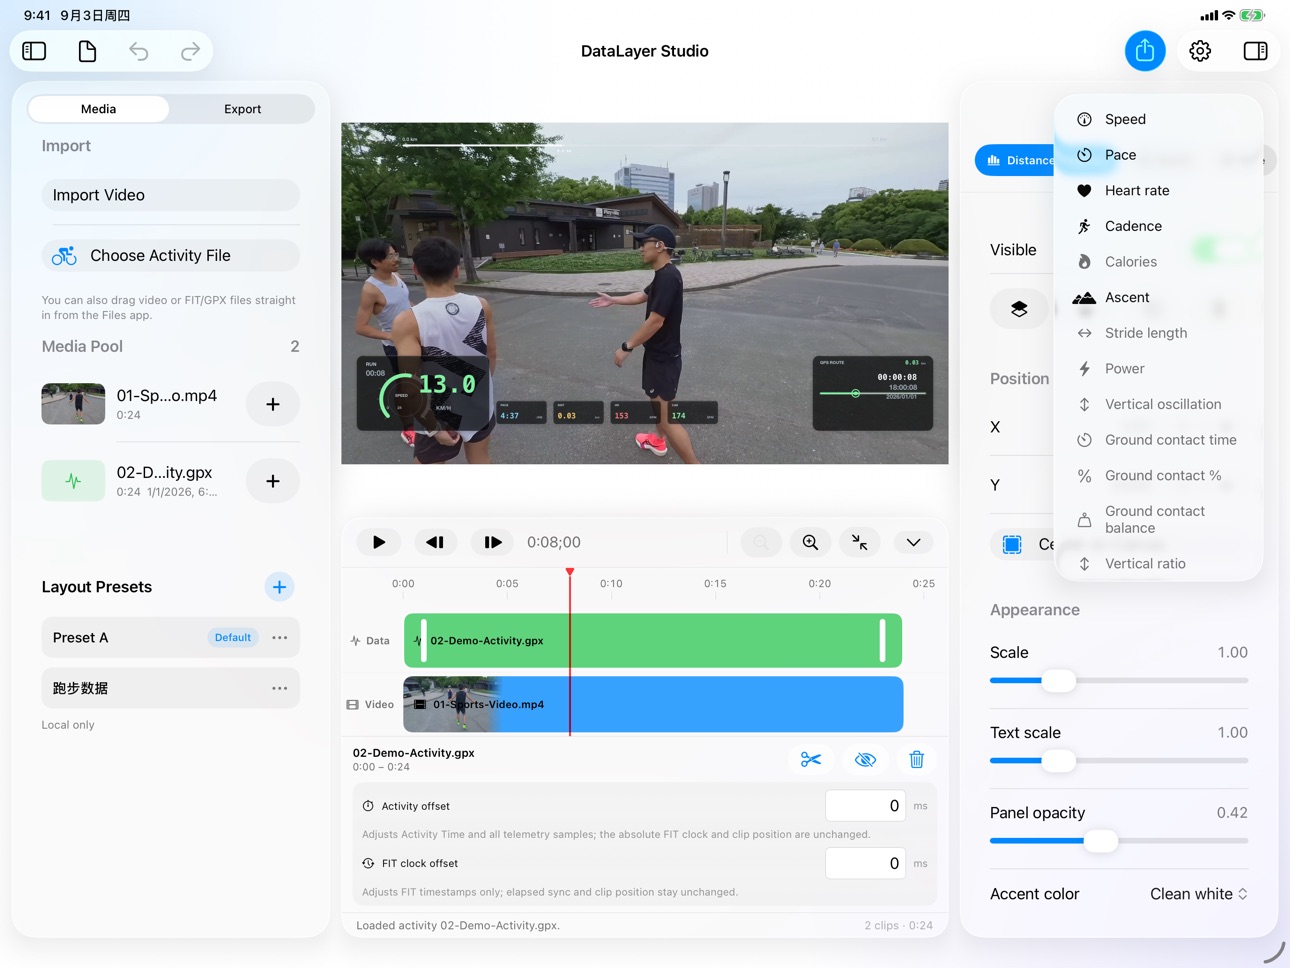Toggle clip visibility eye icon

click(865, 760)
